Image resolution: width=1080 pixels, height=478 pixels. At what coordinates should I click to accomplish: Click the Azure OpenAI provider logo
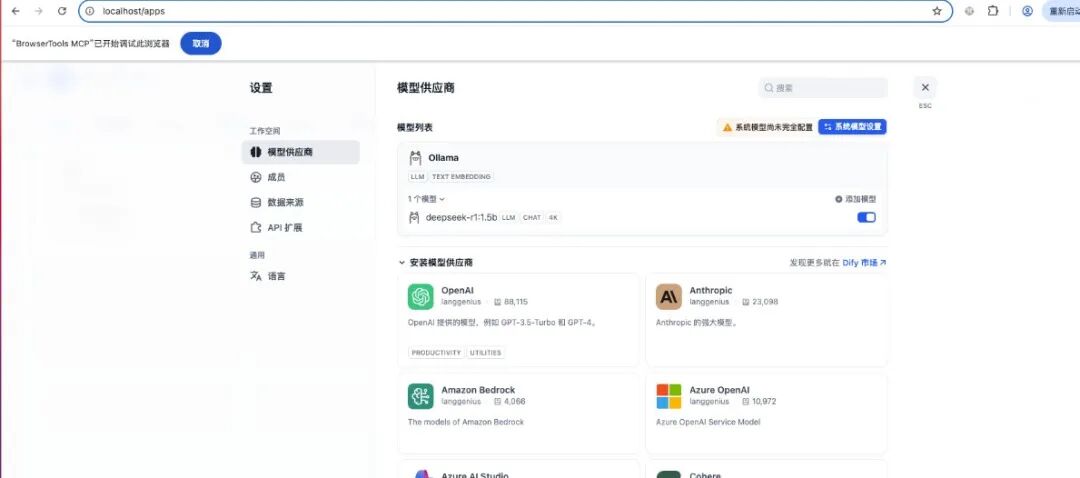point(669,397)
